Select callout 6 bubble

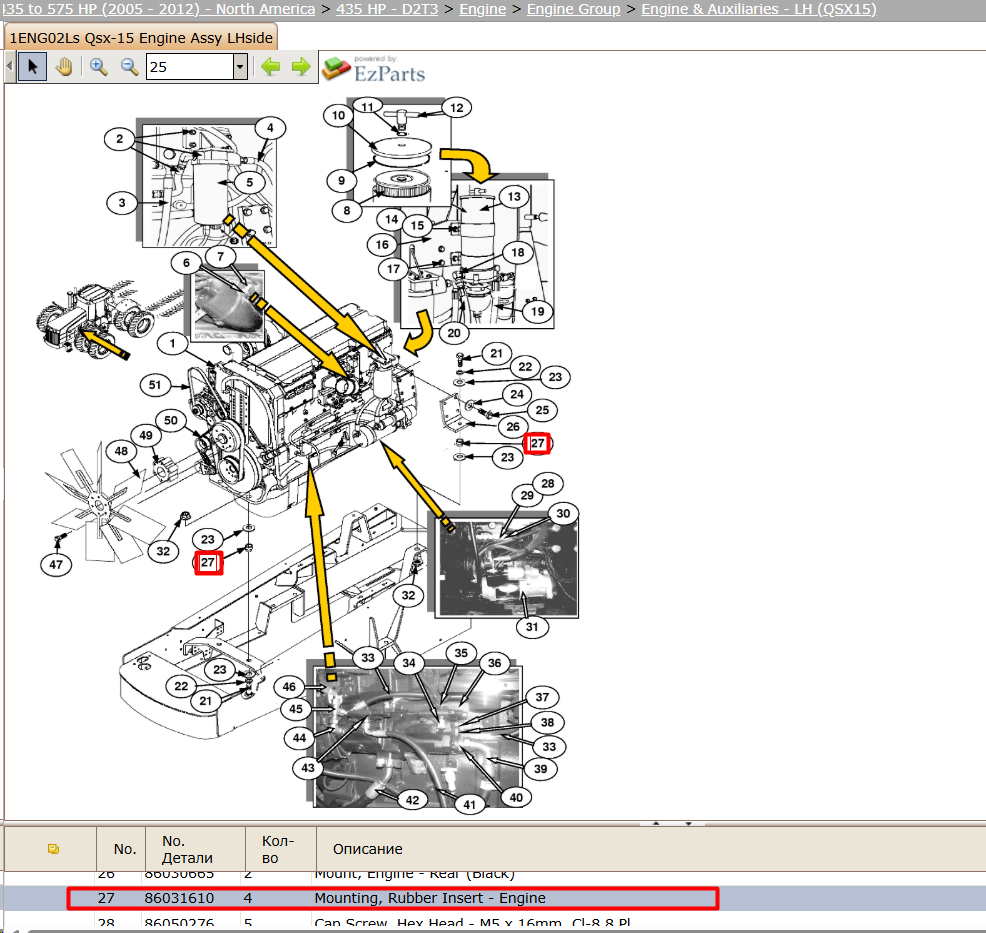(x=186, y=263)
